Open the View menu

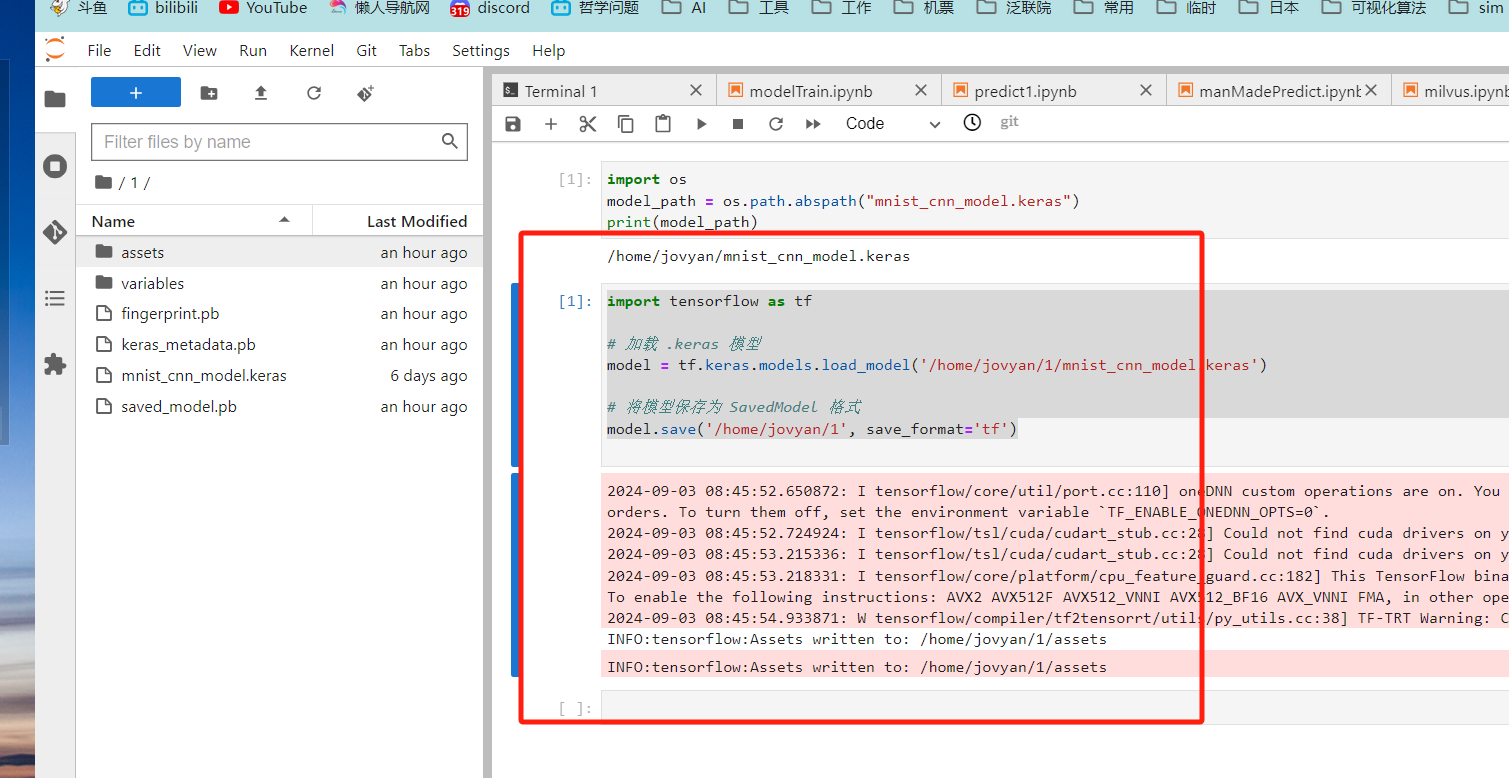click(x=200, y=50)
